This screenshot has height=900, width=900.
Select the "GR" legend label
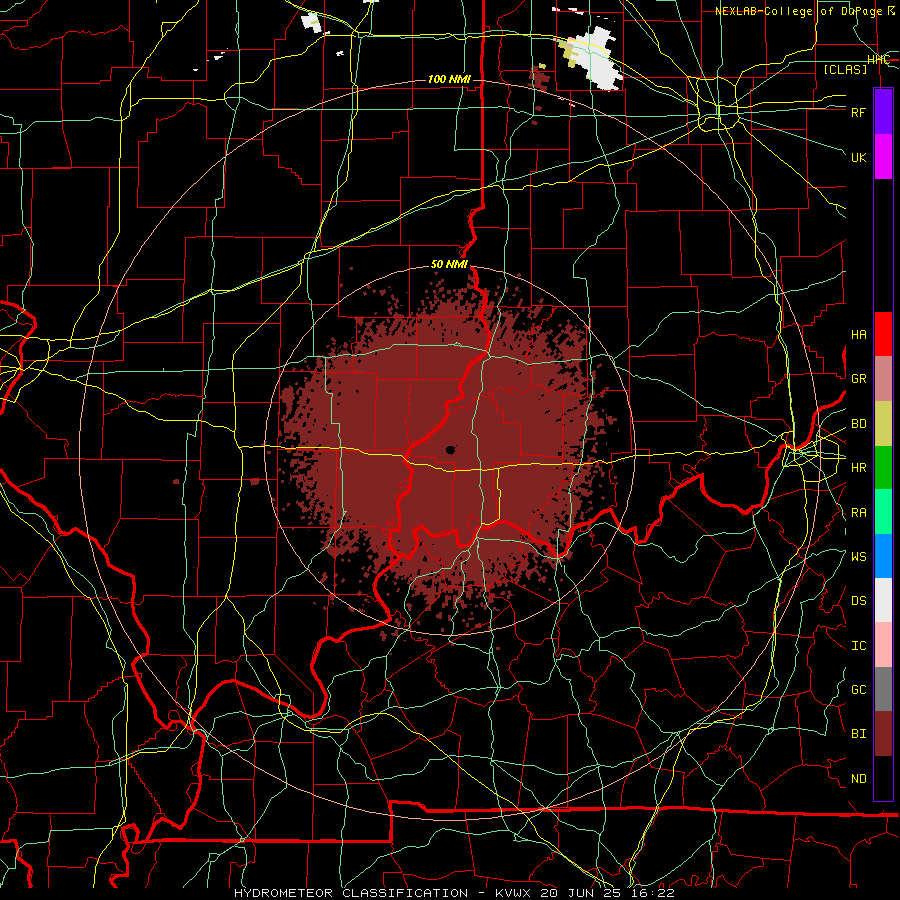click(x=858, y=379)
